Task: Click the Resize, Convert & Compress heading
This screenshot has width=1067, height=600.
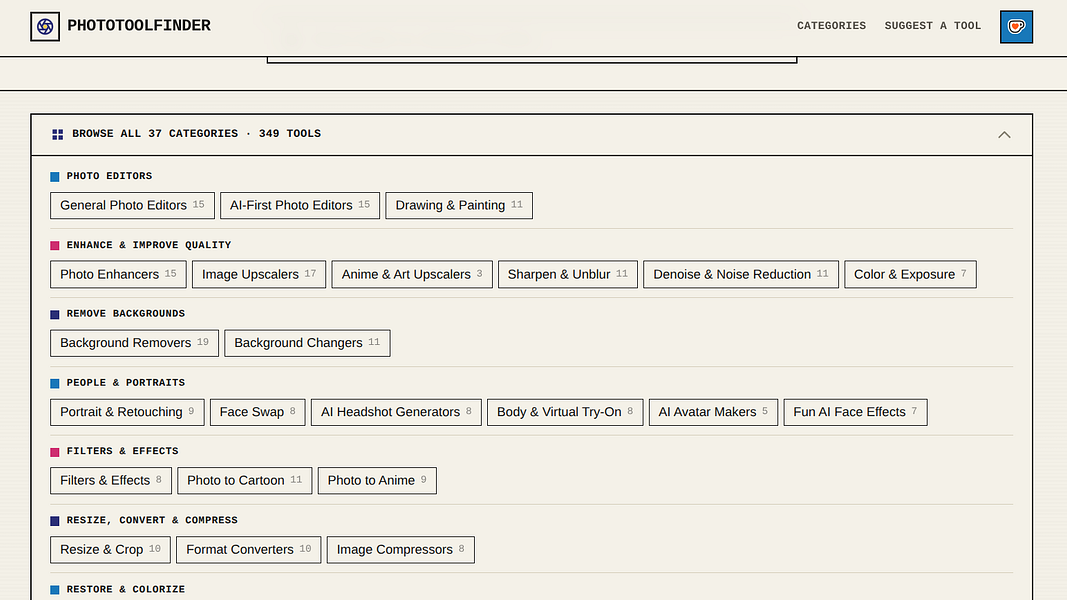Action: tap(152, 520)
